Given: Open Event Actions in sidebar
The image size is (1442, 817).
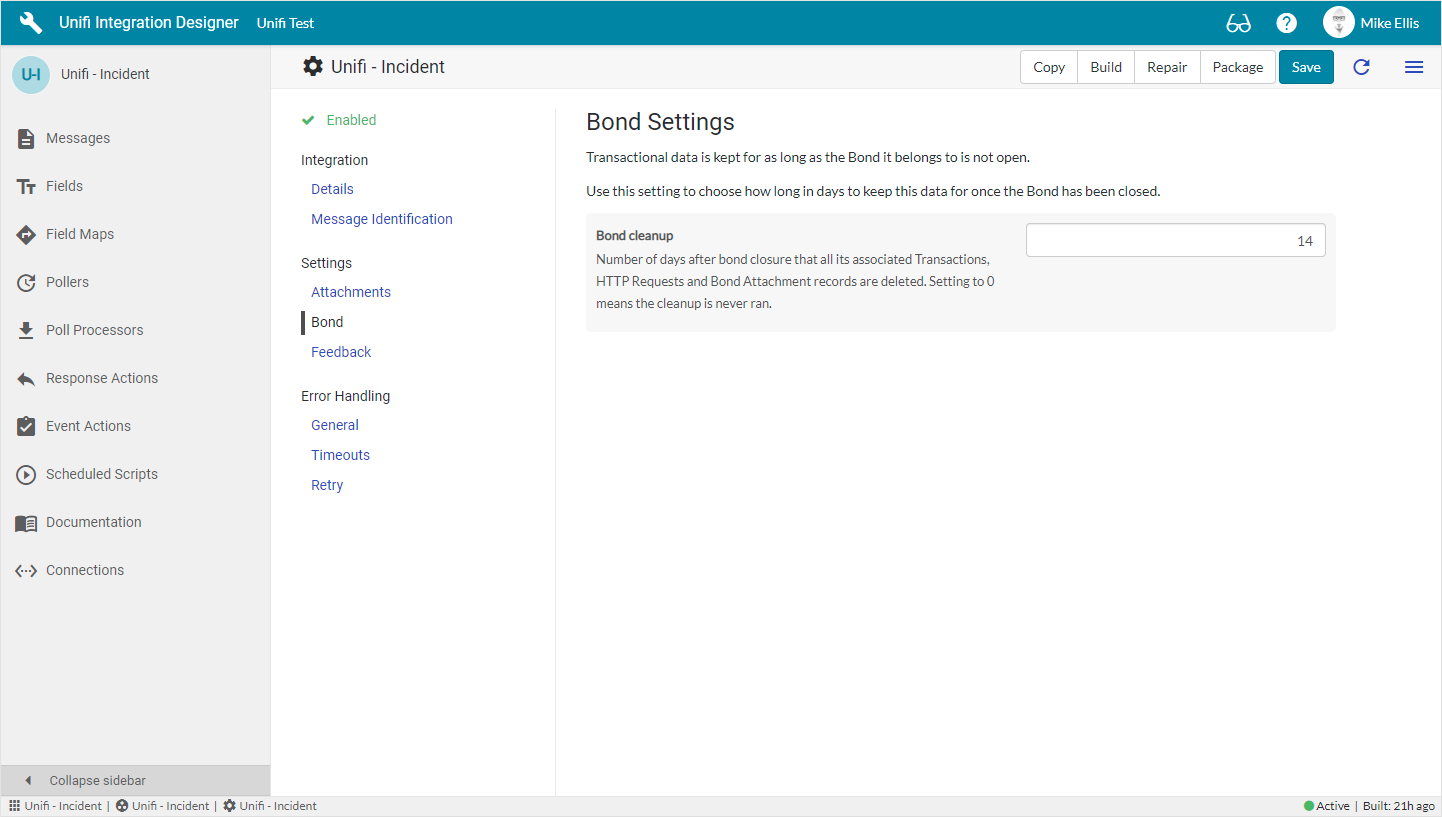Looking at the screenshot, I should click(88, 426).
